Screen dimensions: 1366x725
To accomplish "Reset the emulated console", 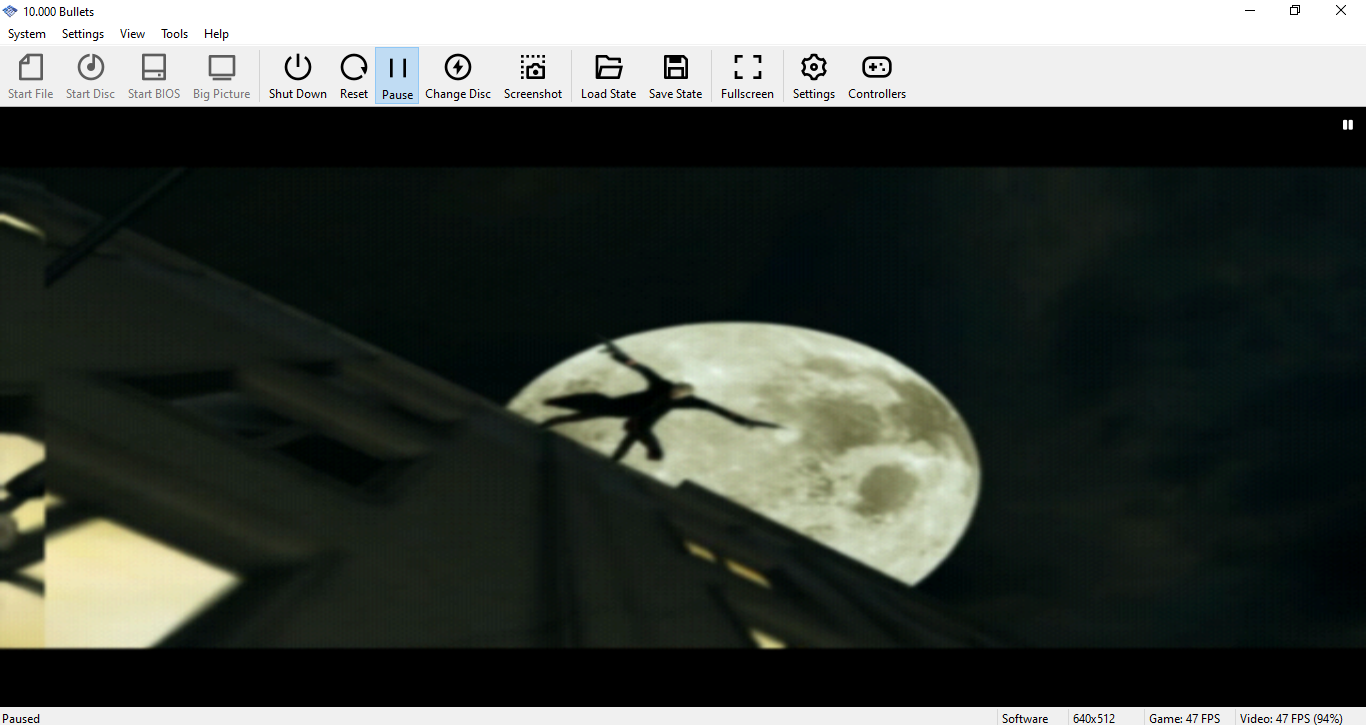I will [x=354, y=76].
